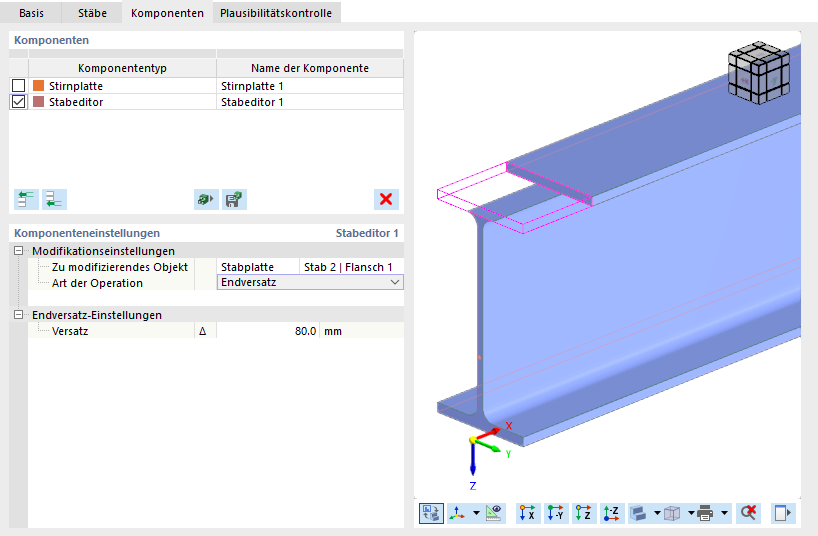818x536 pixels.
Task: Open the print options dropdown arrow
Action: (724, 513)
